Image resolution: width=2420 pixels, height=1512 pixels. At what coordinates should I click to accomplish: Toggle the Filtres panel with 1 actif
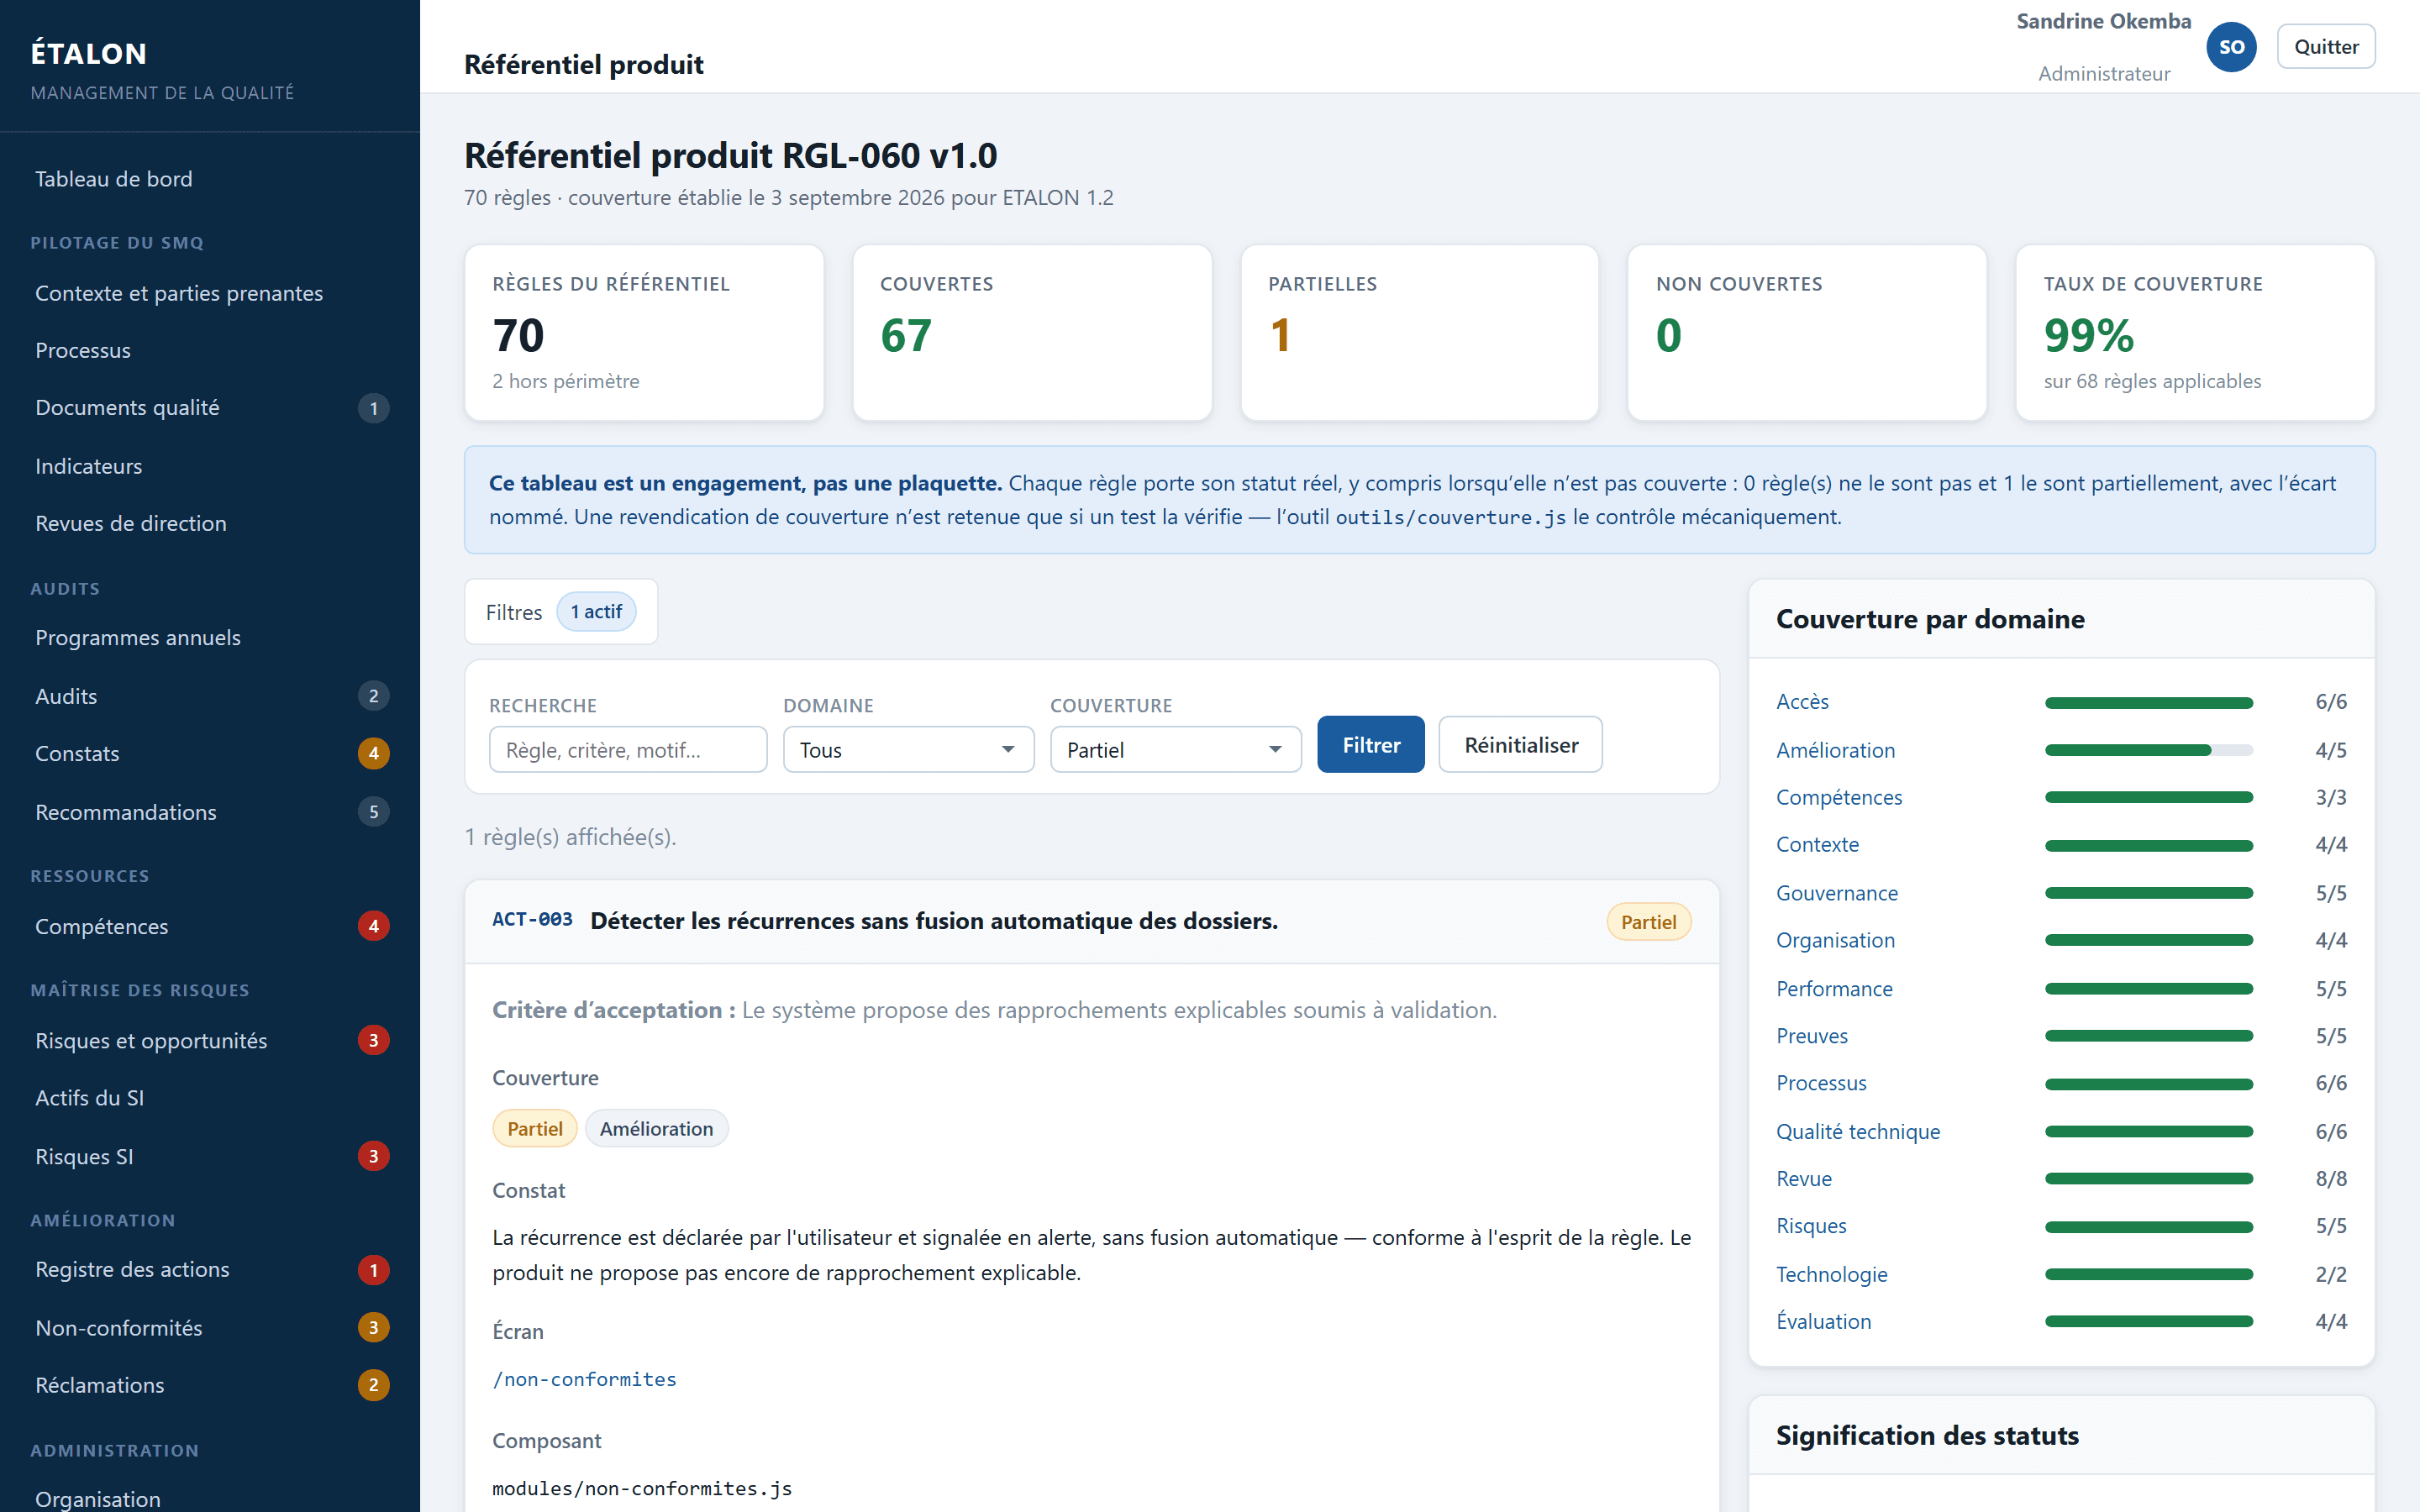561,612
